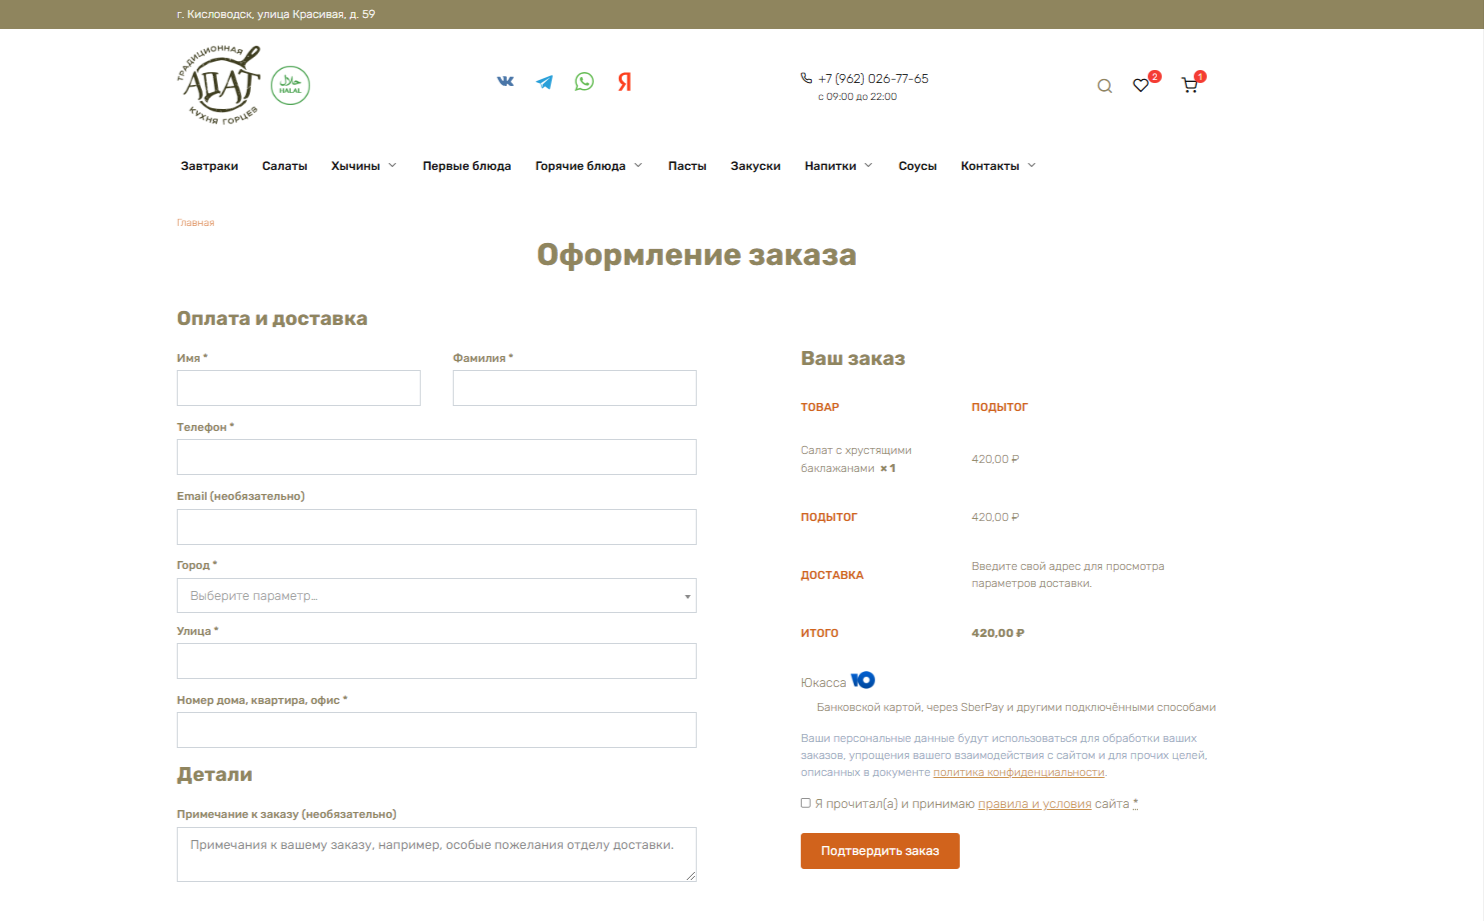Expand the Напитки submenu arrow
The height and width of the screenshot is (921, 1484).
point(869,165)
